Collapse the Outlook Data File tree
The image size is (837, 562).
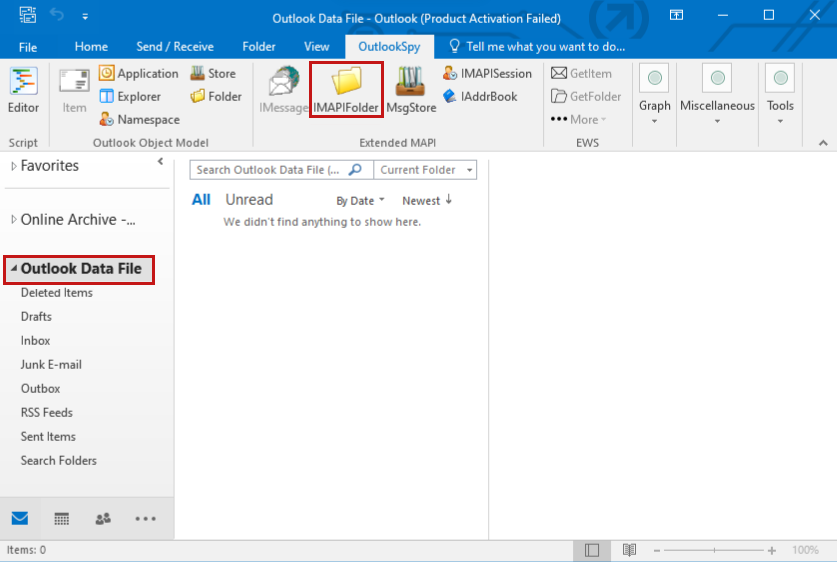(x=14, y=268)
